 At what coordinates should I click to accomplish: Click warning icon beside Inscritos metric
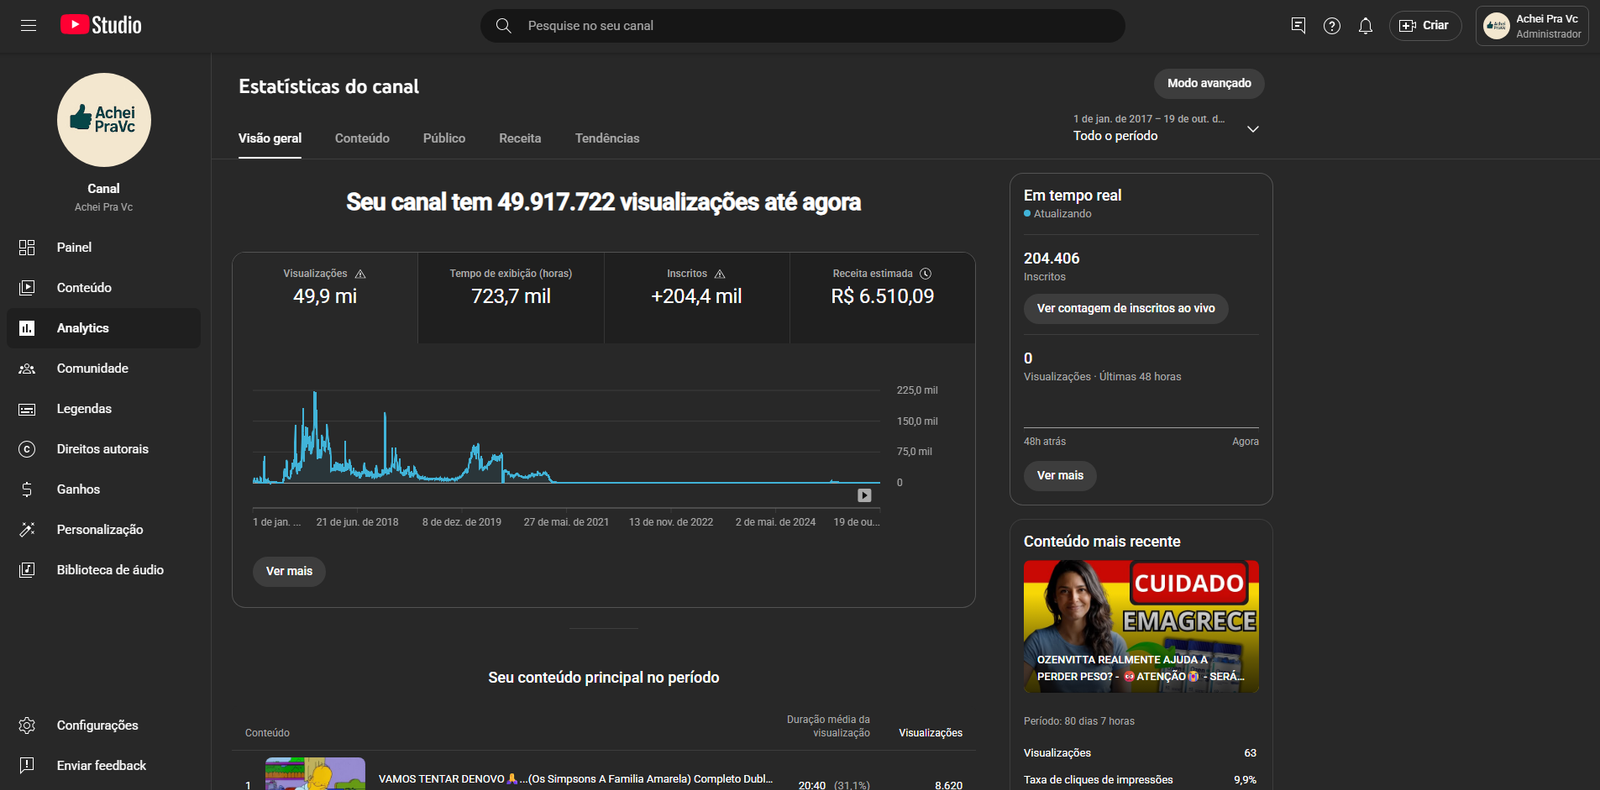[720, 274]
